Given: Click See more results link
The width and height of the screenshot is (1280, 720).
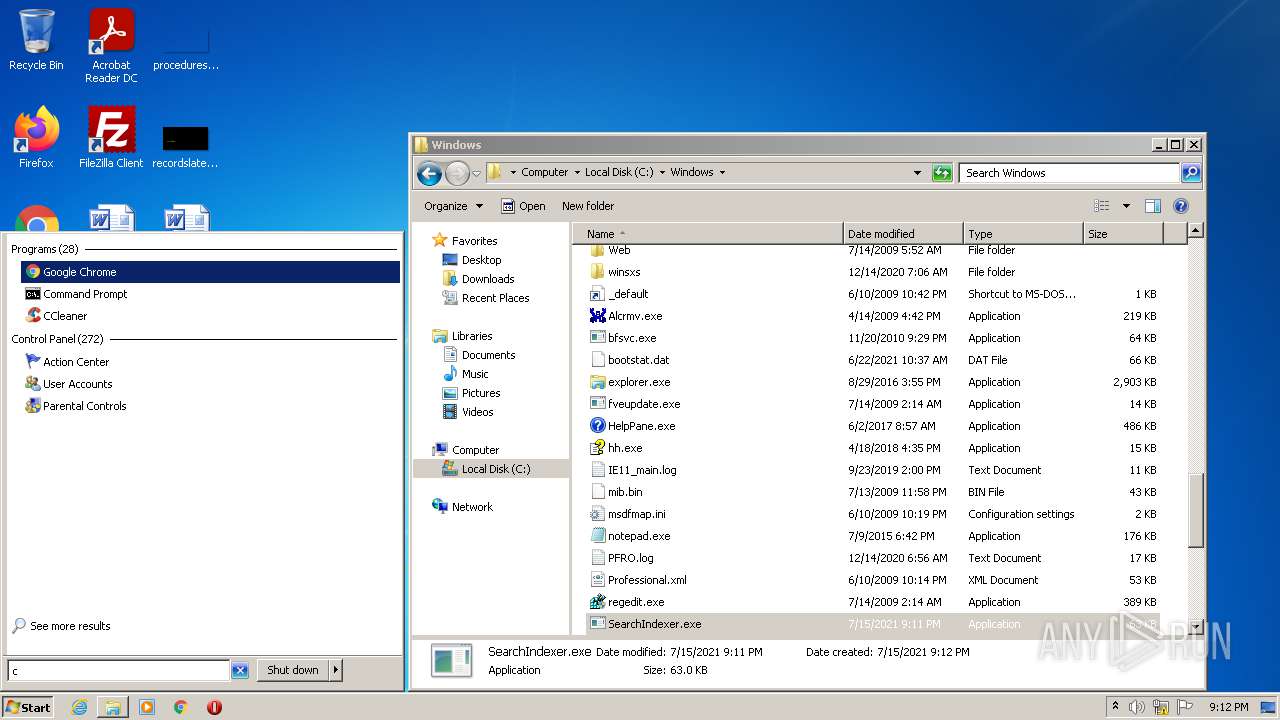Looking at the screenshot, I should [70, 626].
